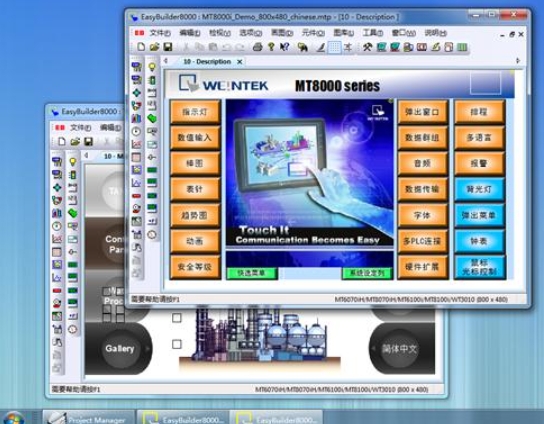Select red bar icon in back window sidebar
The height and width of the screenshot is (424, 544).
(x=57, y=290)
